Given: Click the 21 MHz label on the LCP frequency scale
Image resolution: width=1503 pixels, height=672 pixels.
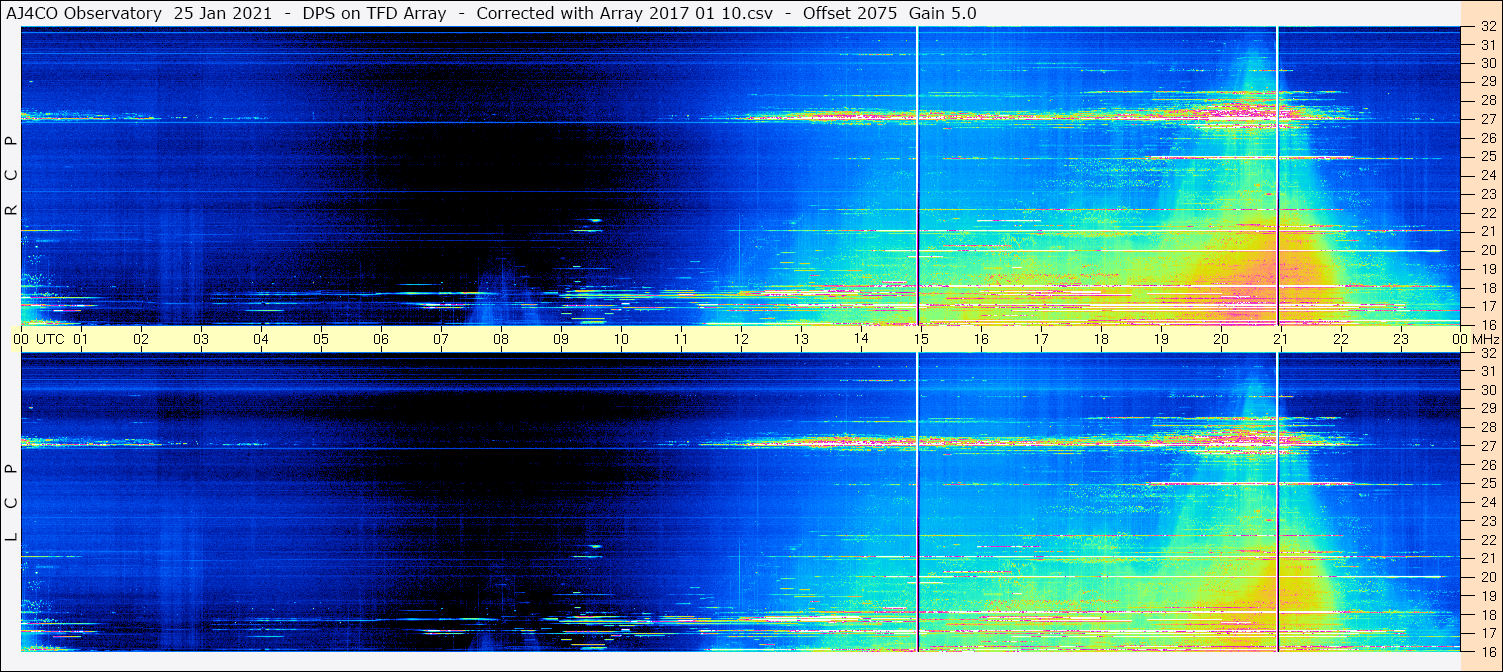Looking at the screenshot, I should [1488, 558].
